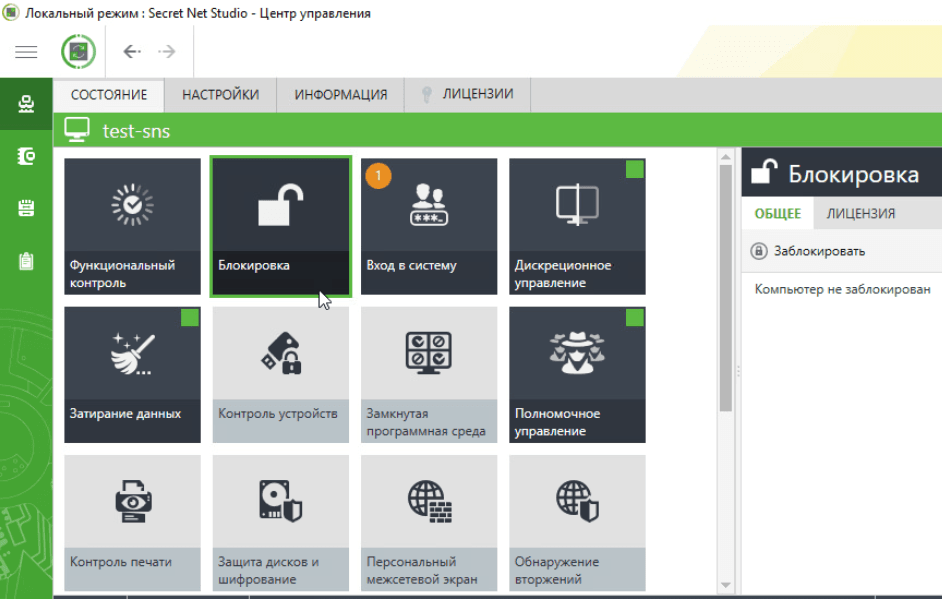Screen dimensions: 942x599
Task: Click the scroll down arrow of tiles list
Action: 726,585
